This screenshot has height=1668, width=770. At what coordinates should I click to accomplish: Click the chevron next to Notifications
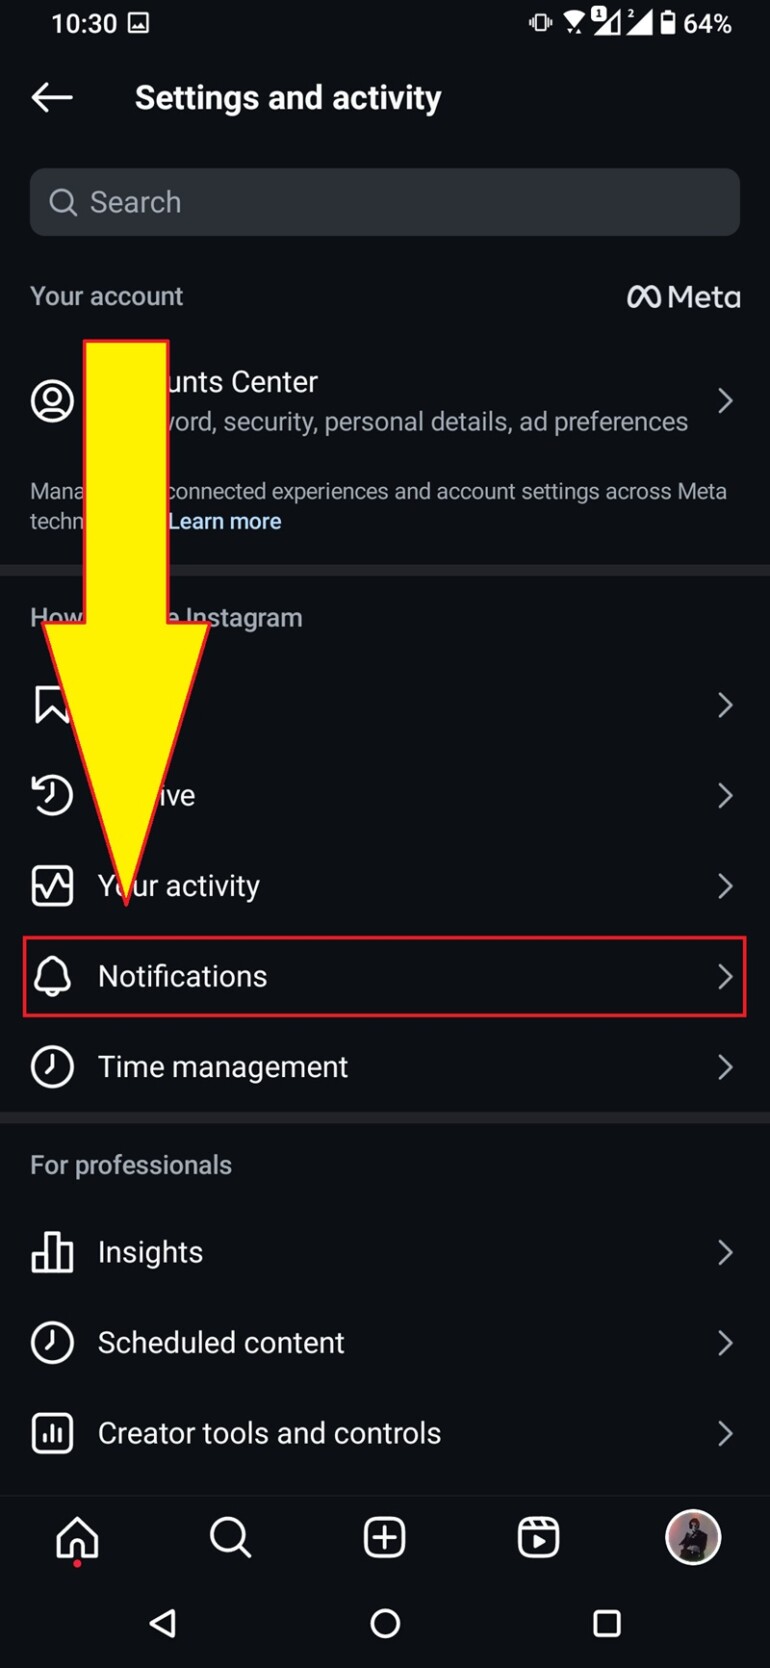pos(726,977)
